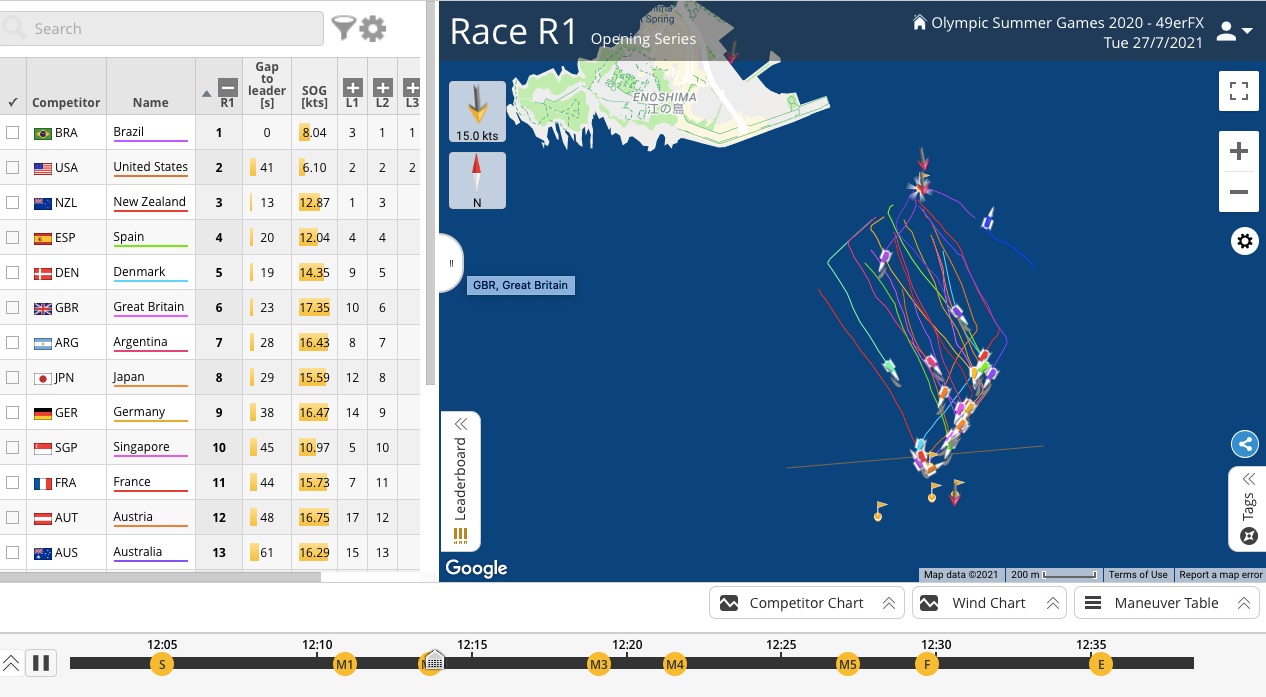The image size is (1266, 697).
Task: Toggle the select-all checkmark column header
Action: [12, 102]
